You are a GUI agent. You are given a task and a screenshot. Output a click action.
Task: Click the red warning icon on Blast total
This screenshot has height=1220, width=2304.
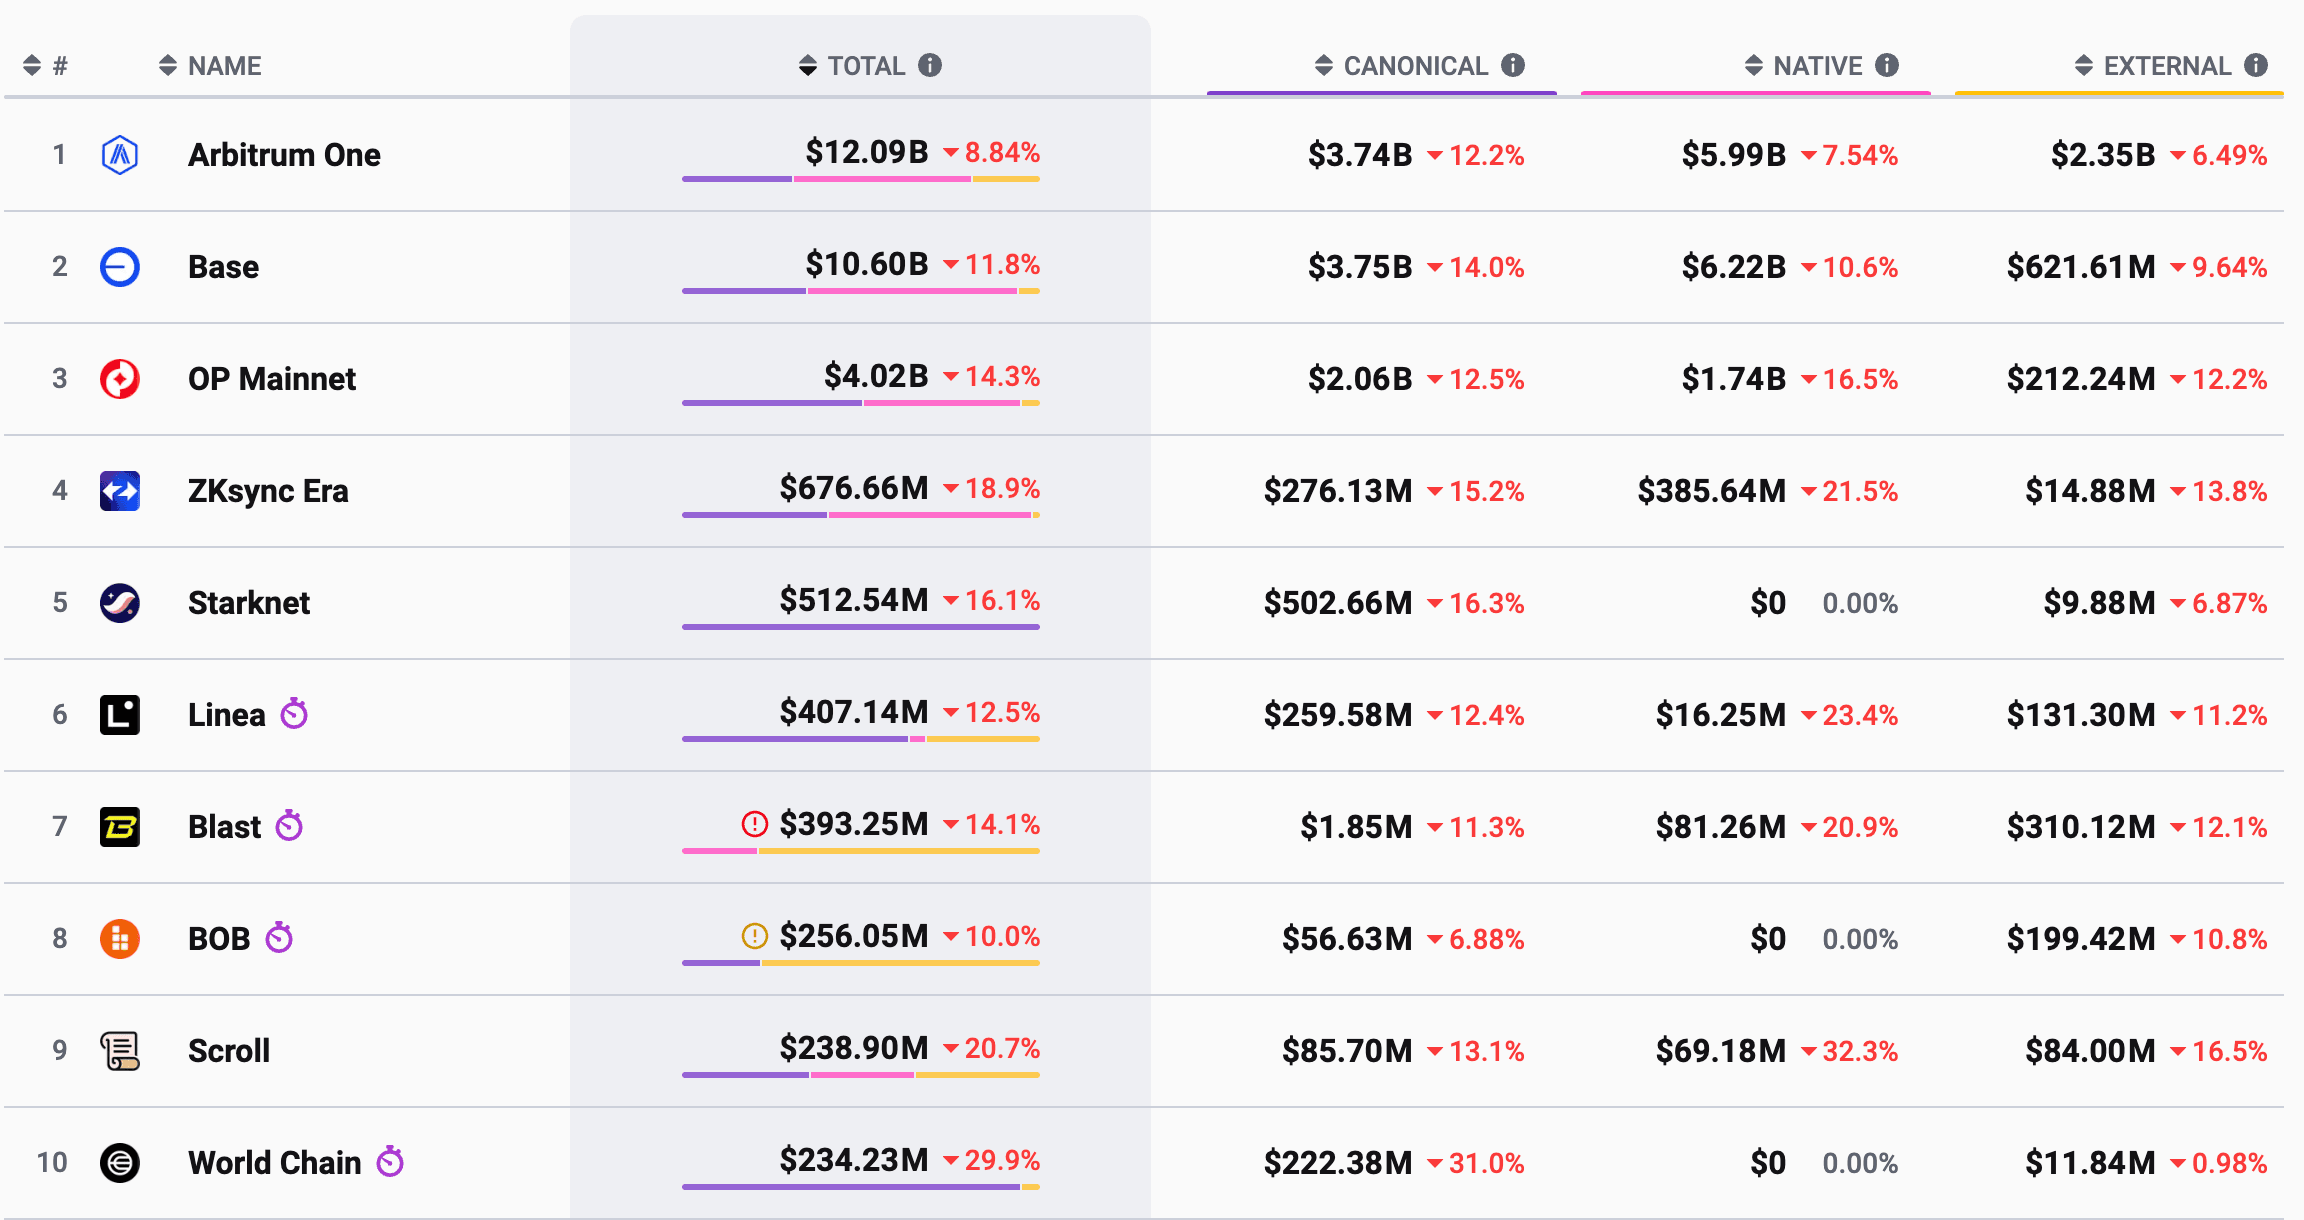pos(754,824)
